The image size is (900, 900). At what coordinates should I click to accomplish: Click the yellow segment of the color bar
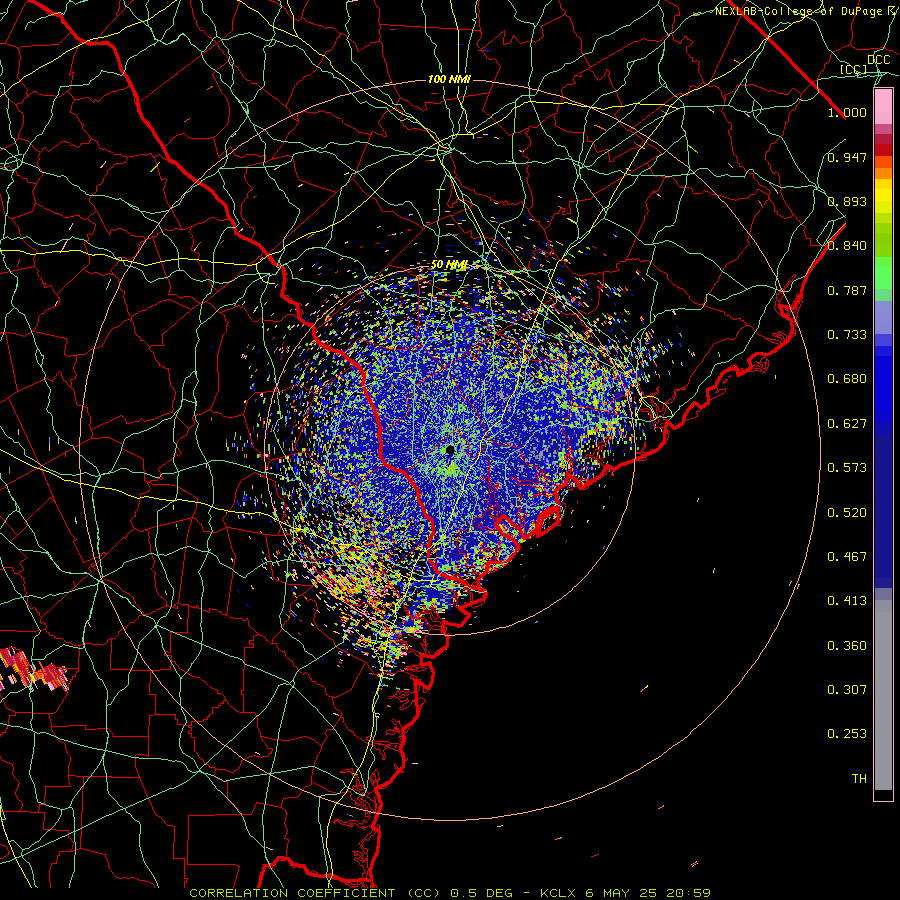pyautogui.click(x=883, y=196)
